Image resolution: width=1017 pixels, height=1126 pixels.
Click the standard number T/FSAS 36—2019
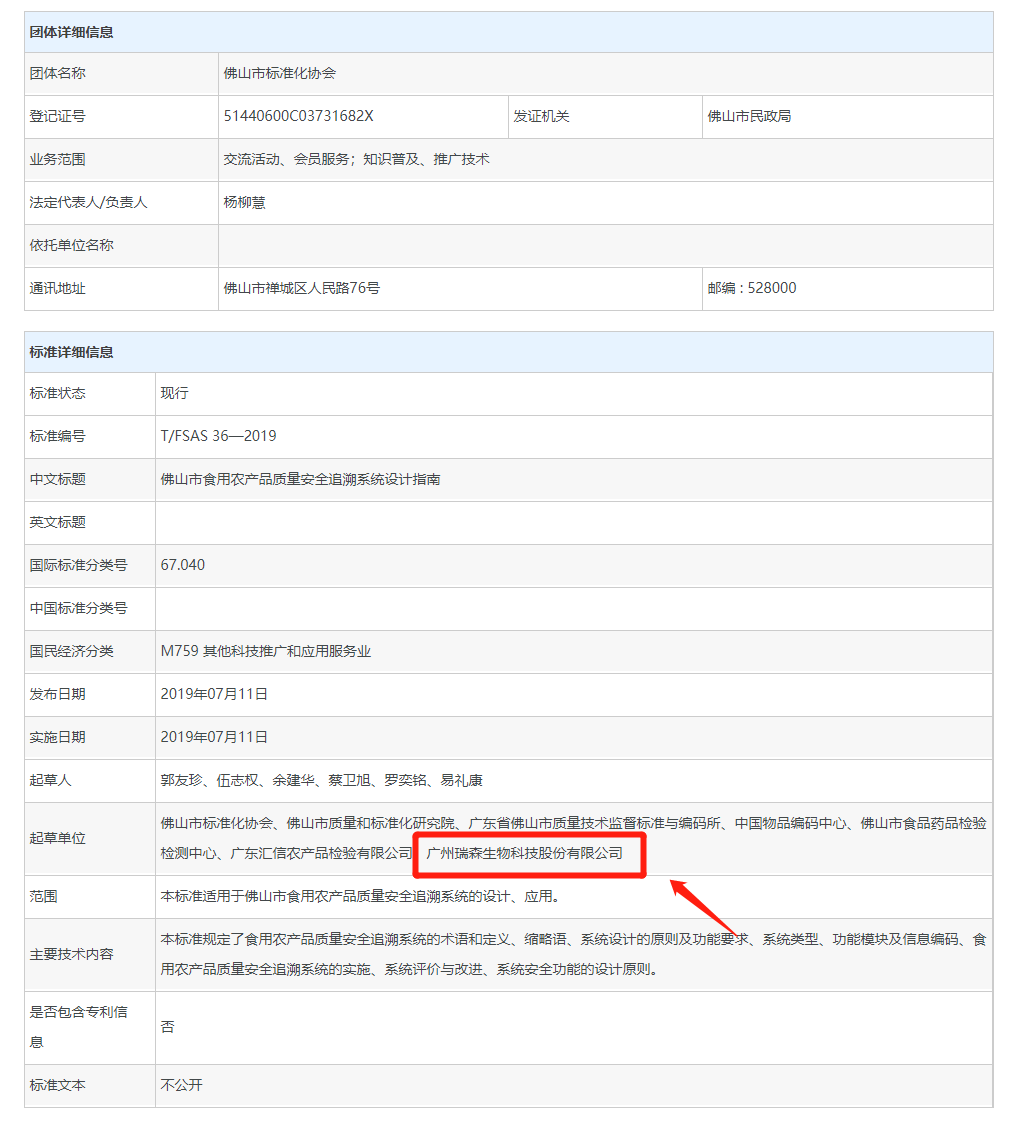point(218,436)
